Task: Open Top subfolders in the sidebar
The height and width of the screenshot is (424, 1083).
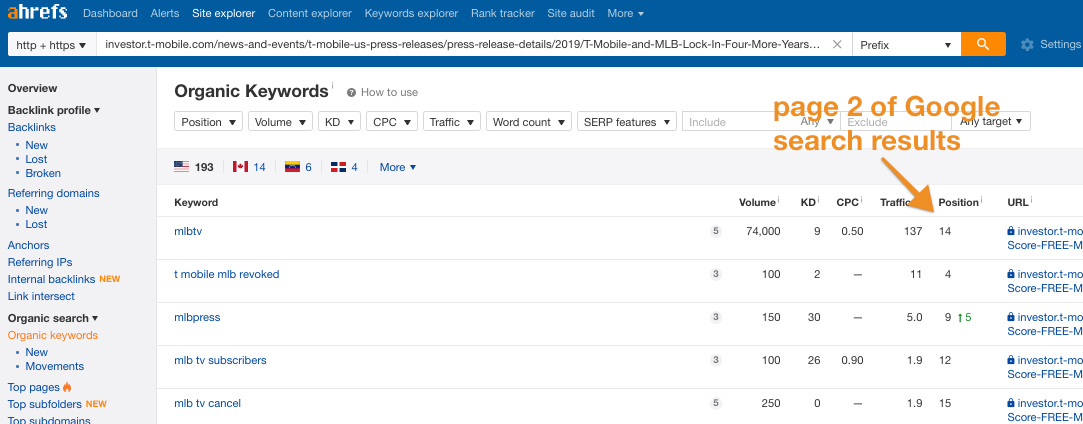Action: click(x=45, y=404)
